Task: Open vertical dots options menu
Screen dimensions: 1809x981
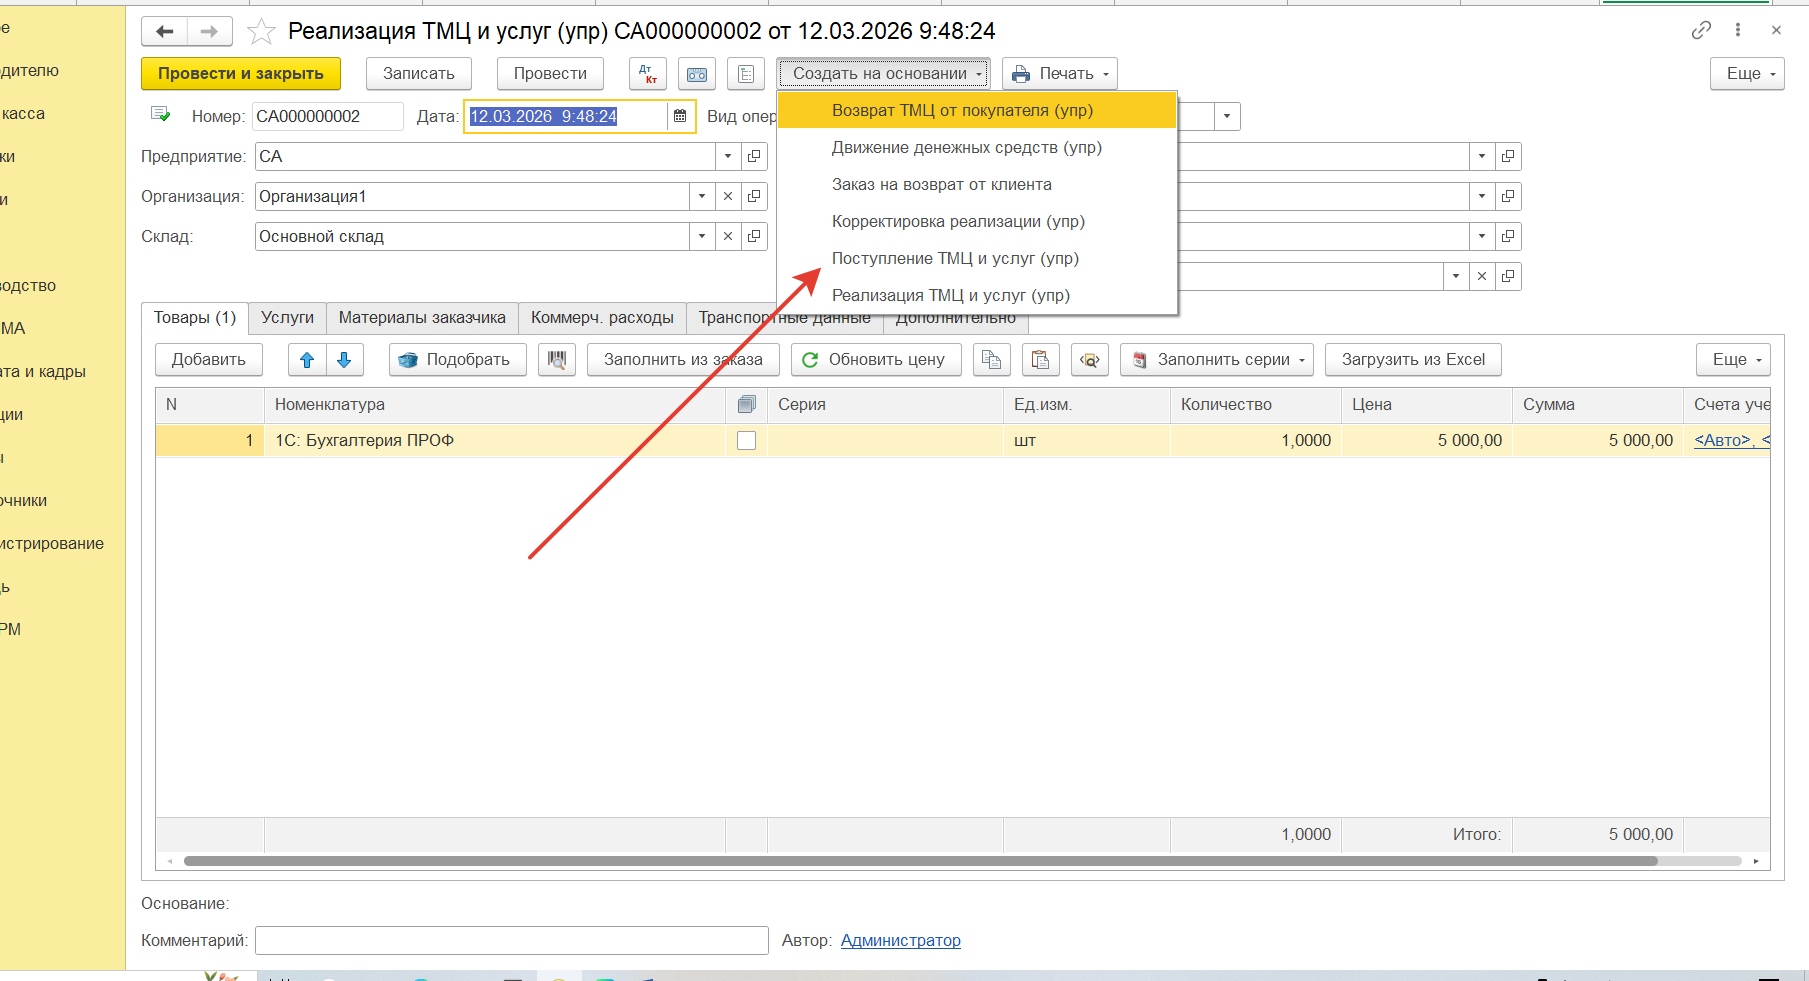Action: 1738,30
